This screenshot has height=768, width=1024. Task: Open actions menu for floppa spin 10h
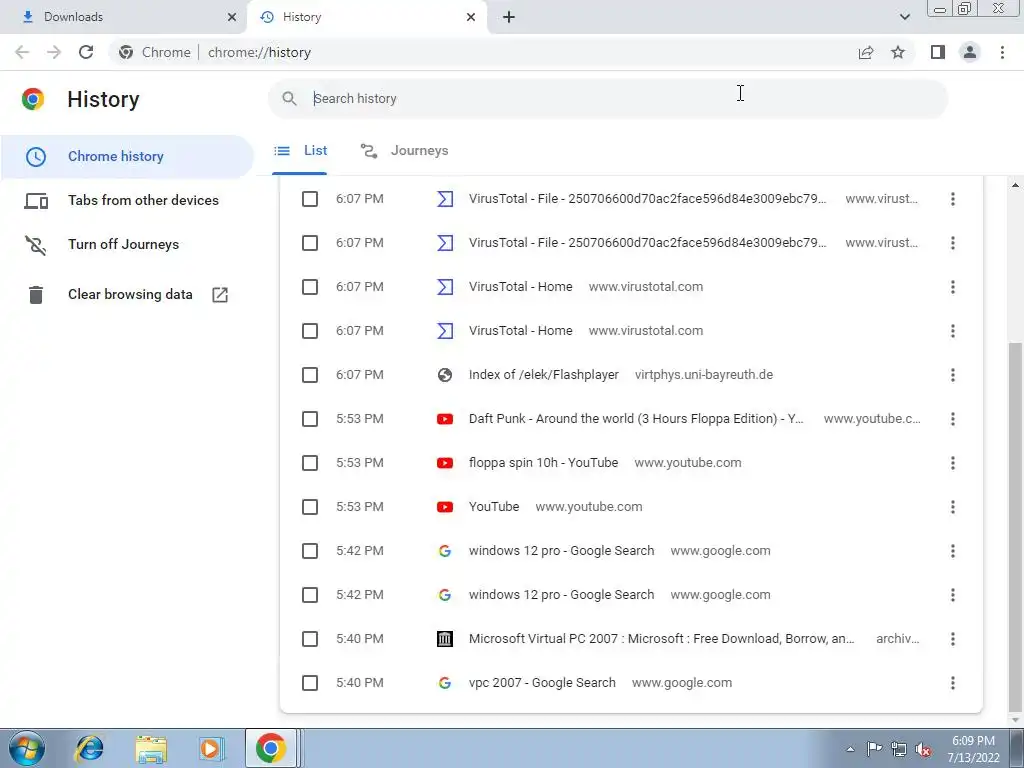(x=953, y=463)
